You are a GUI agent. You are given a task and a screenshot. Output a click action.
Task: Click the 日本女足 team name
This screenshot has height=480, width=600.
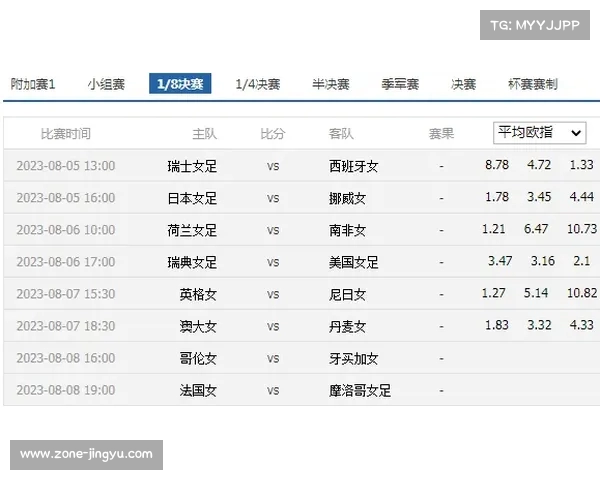point(192,198)
